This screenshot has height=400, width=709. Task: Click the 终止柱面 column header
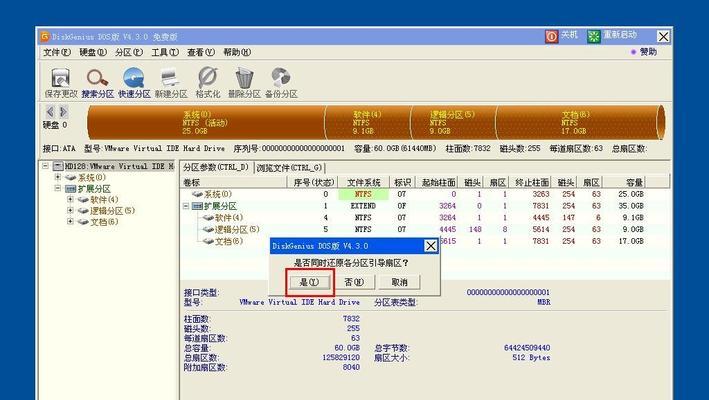pos(532,182)
